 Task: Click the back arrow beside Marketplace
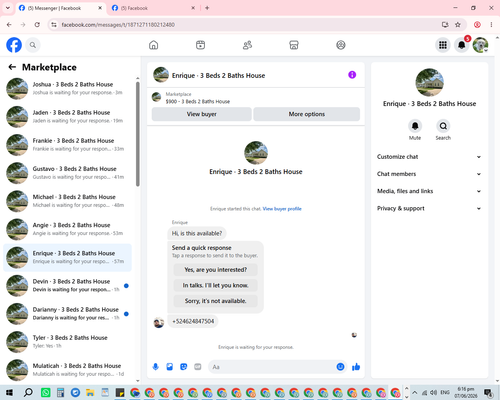(12, 67)
